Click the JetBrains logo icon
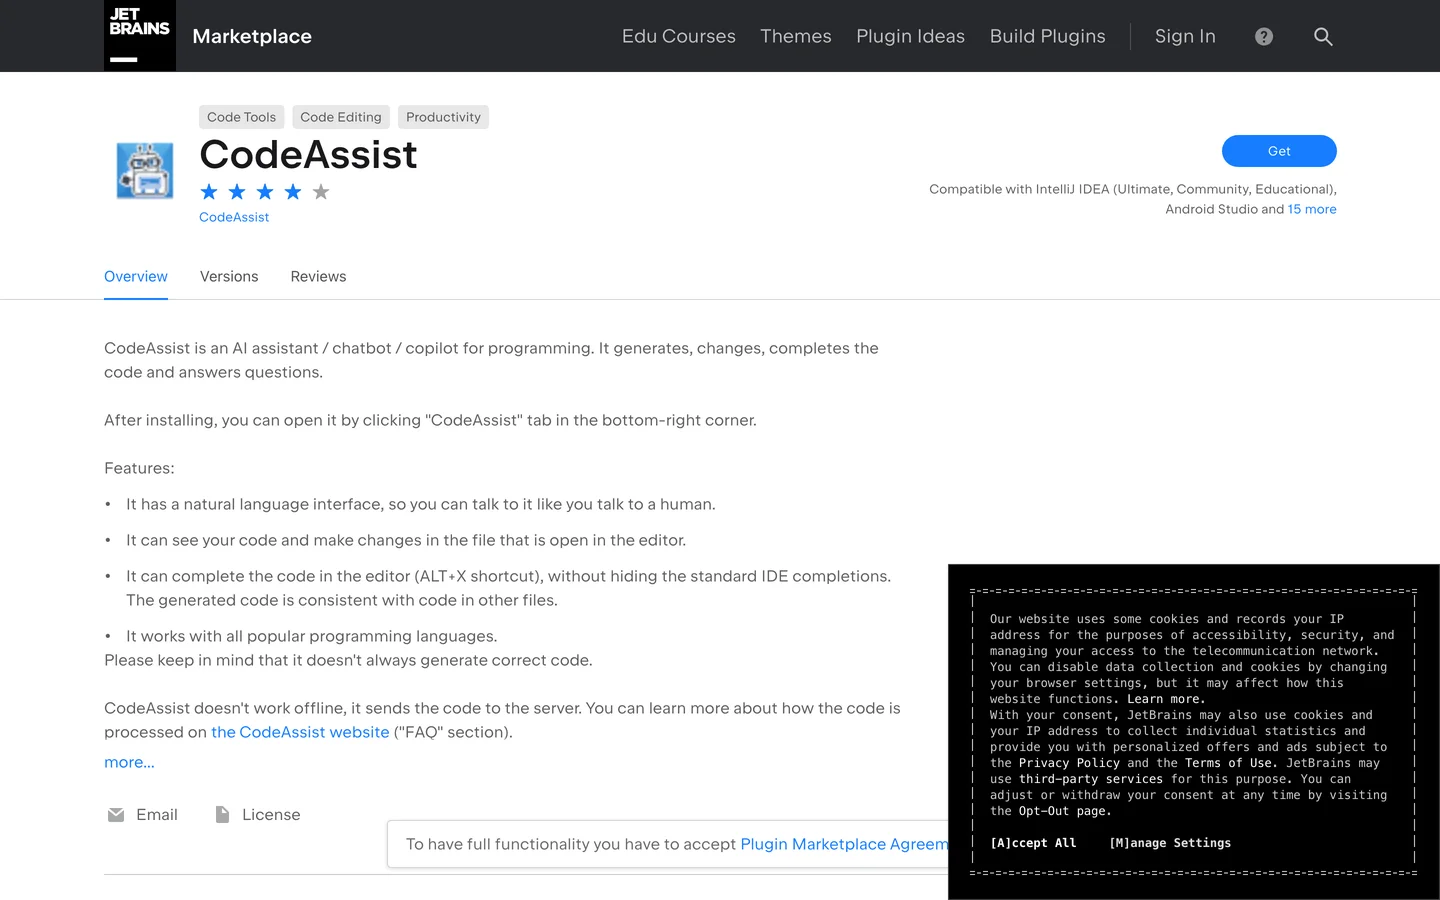The height and width of the screenshot is (900, 1440). click(x=140, y=36)
